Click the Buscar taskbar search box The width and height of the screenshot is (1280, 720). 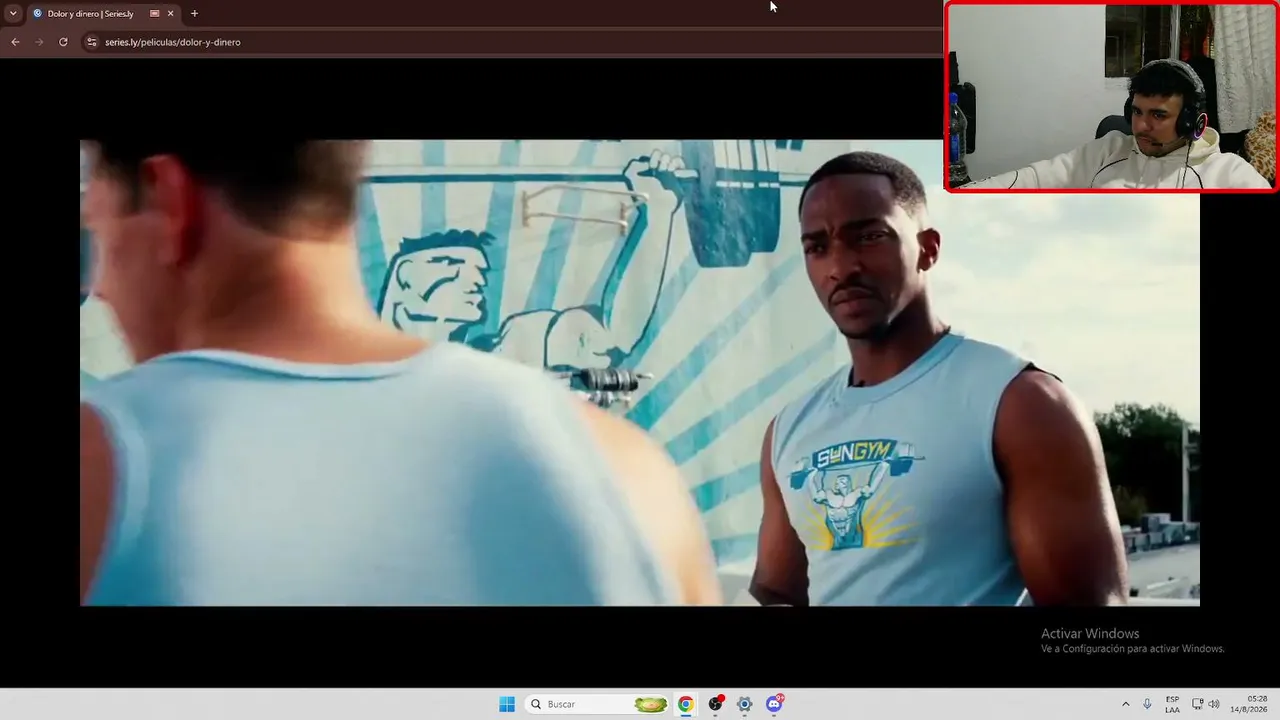coord(598,704)
